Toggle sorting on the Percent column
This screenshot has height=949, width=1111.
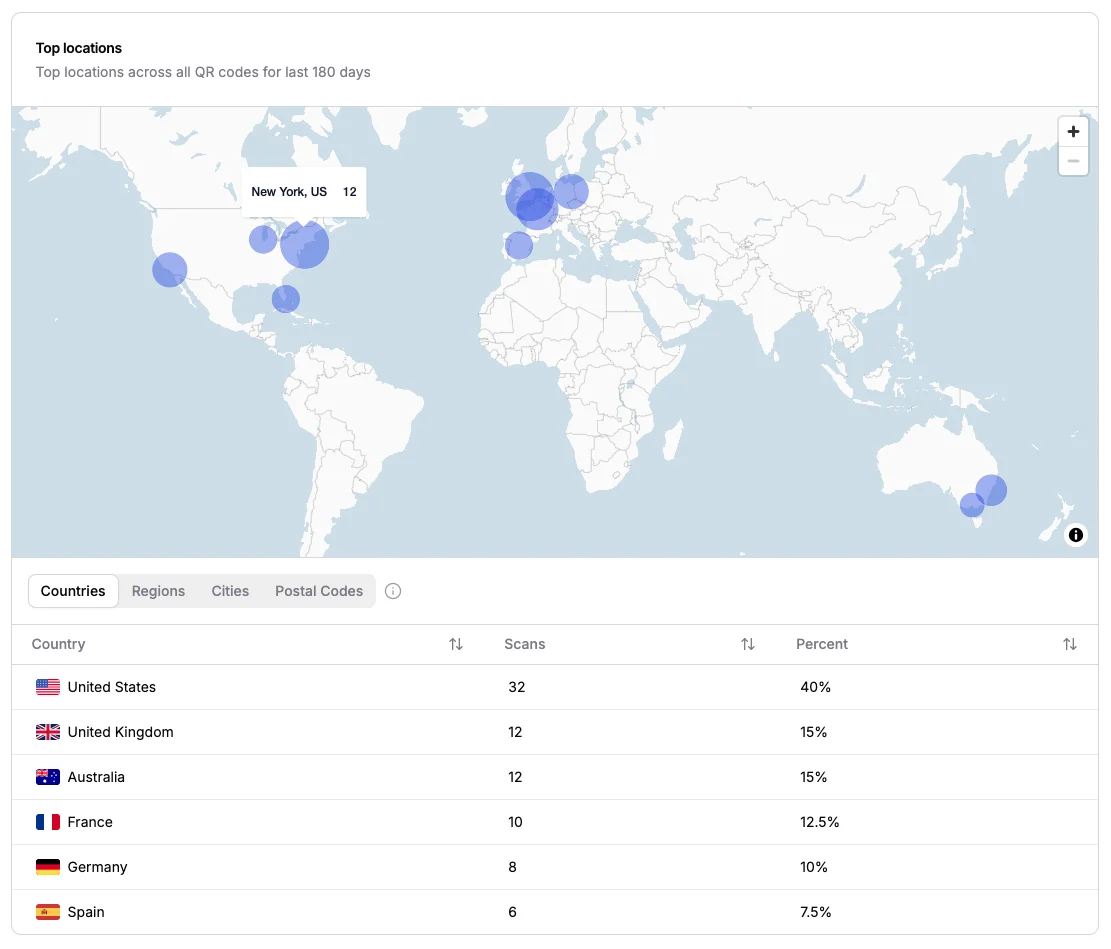coord(1070,644)
